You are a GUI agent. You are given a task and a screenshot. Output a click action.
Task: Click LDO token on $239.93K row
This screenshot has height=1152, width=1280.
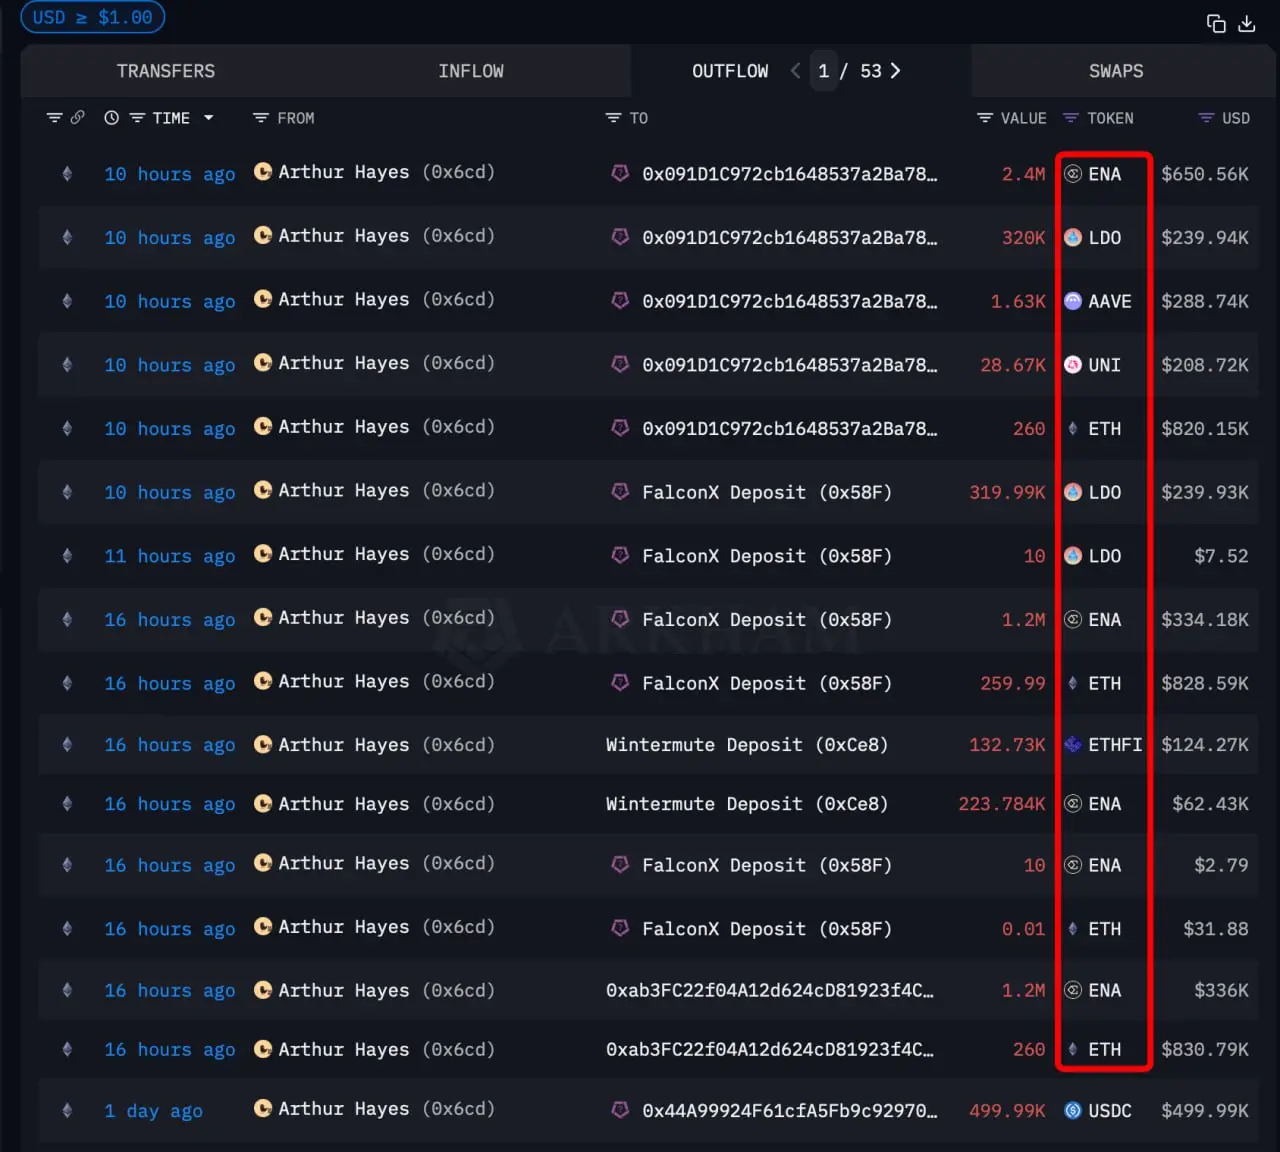tap(1093, 492)
